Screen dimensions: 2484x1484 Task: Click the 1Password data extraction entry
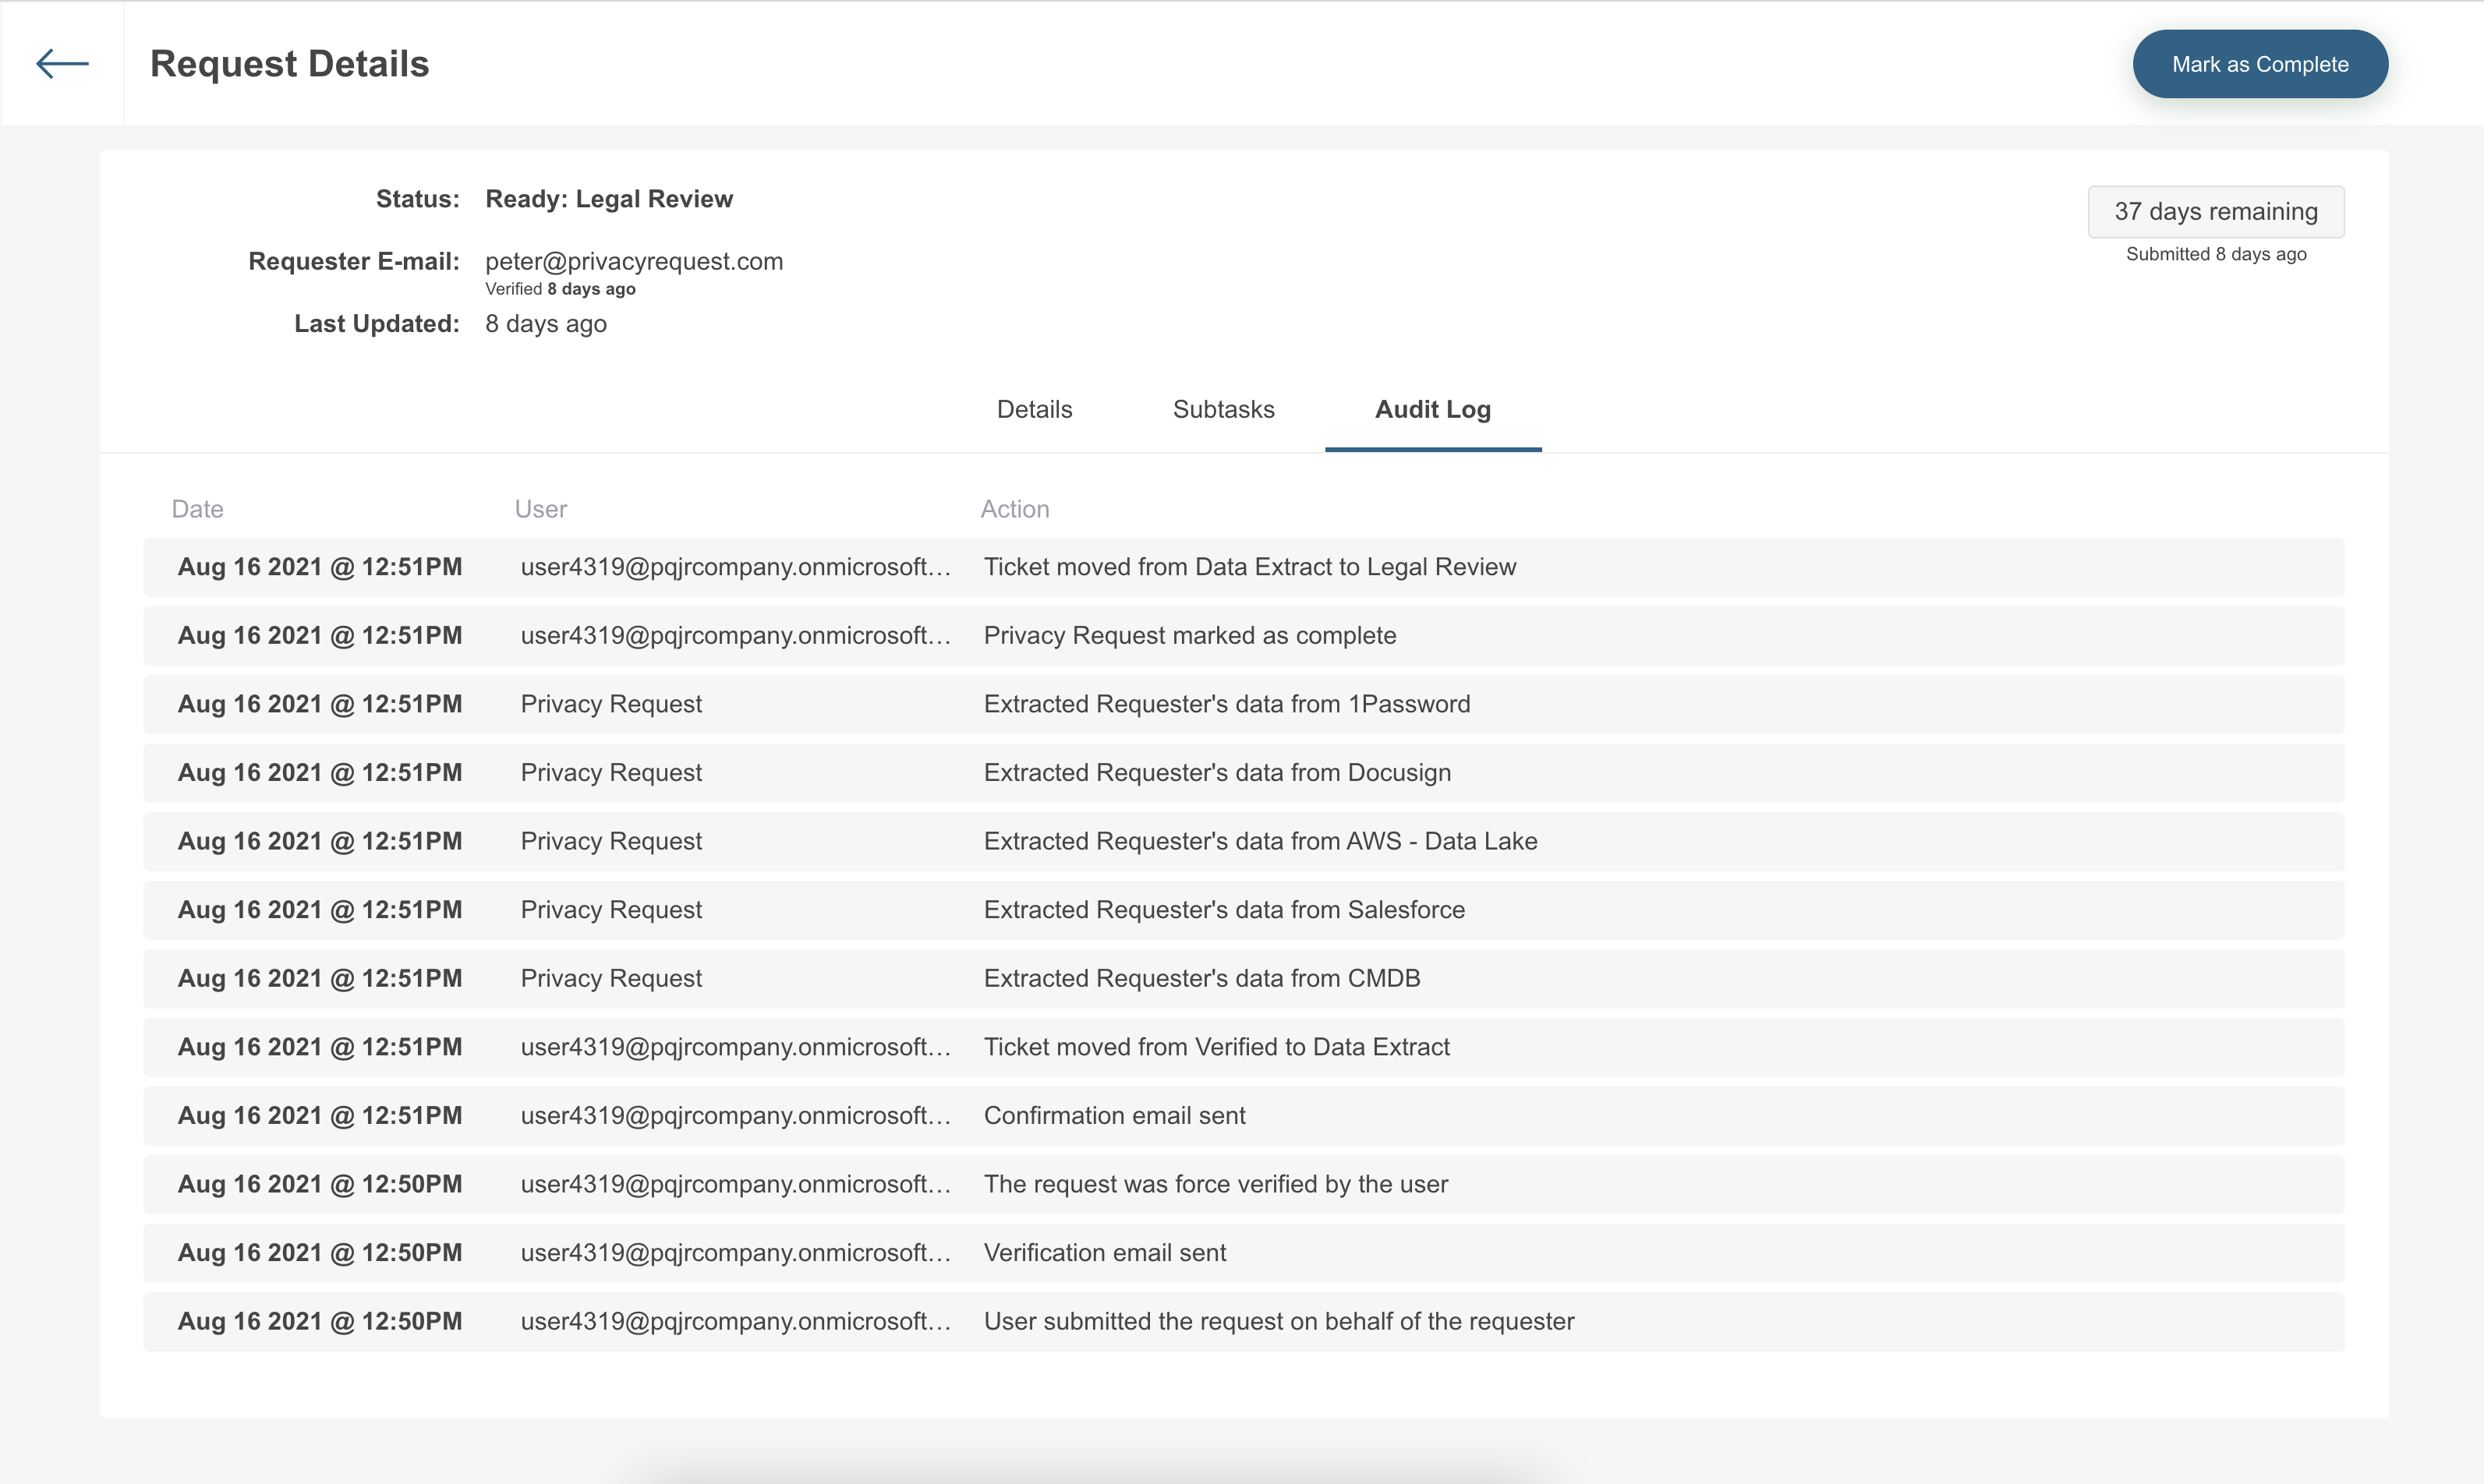[1226, 704]
